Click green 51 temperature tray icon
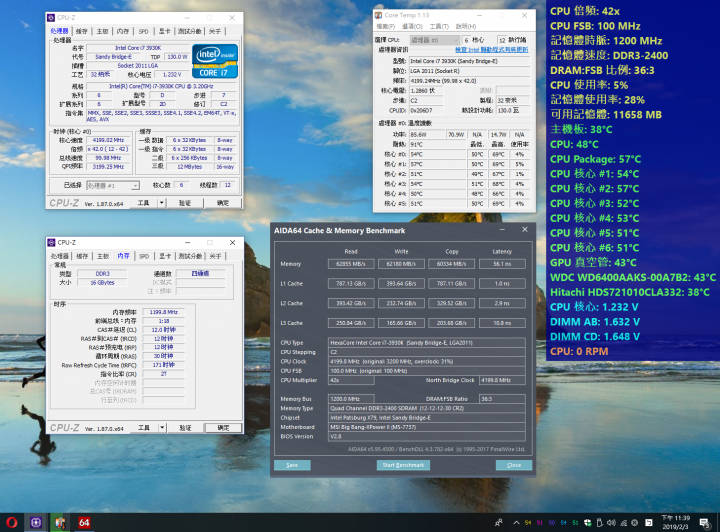This screenshot has height=532, width=720. (x=575, y=522)
